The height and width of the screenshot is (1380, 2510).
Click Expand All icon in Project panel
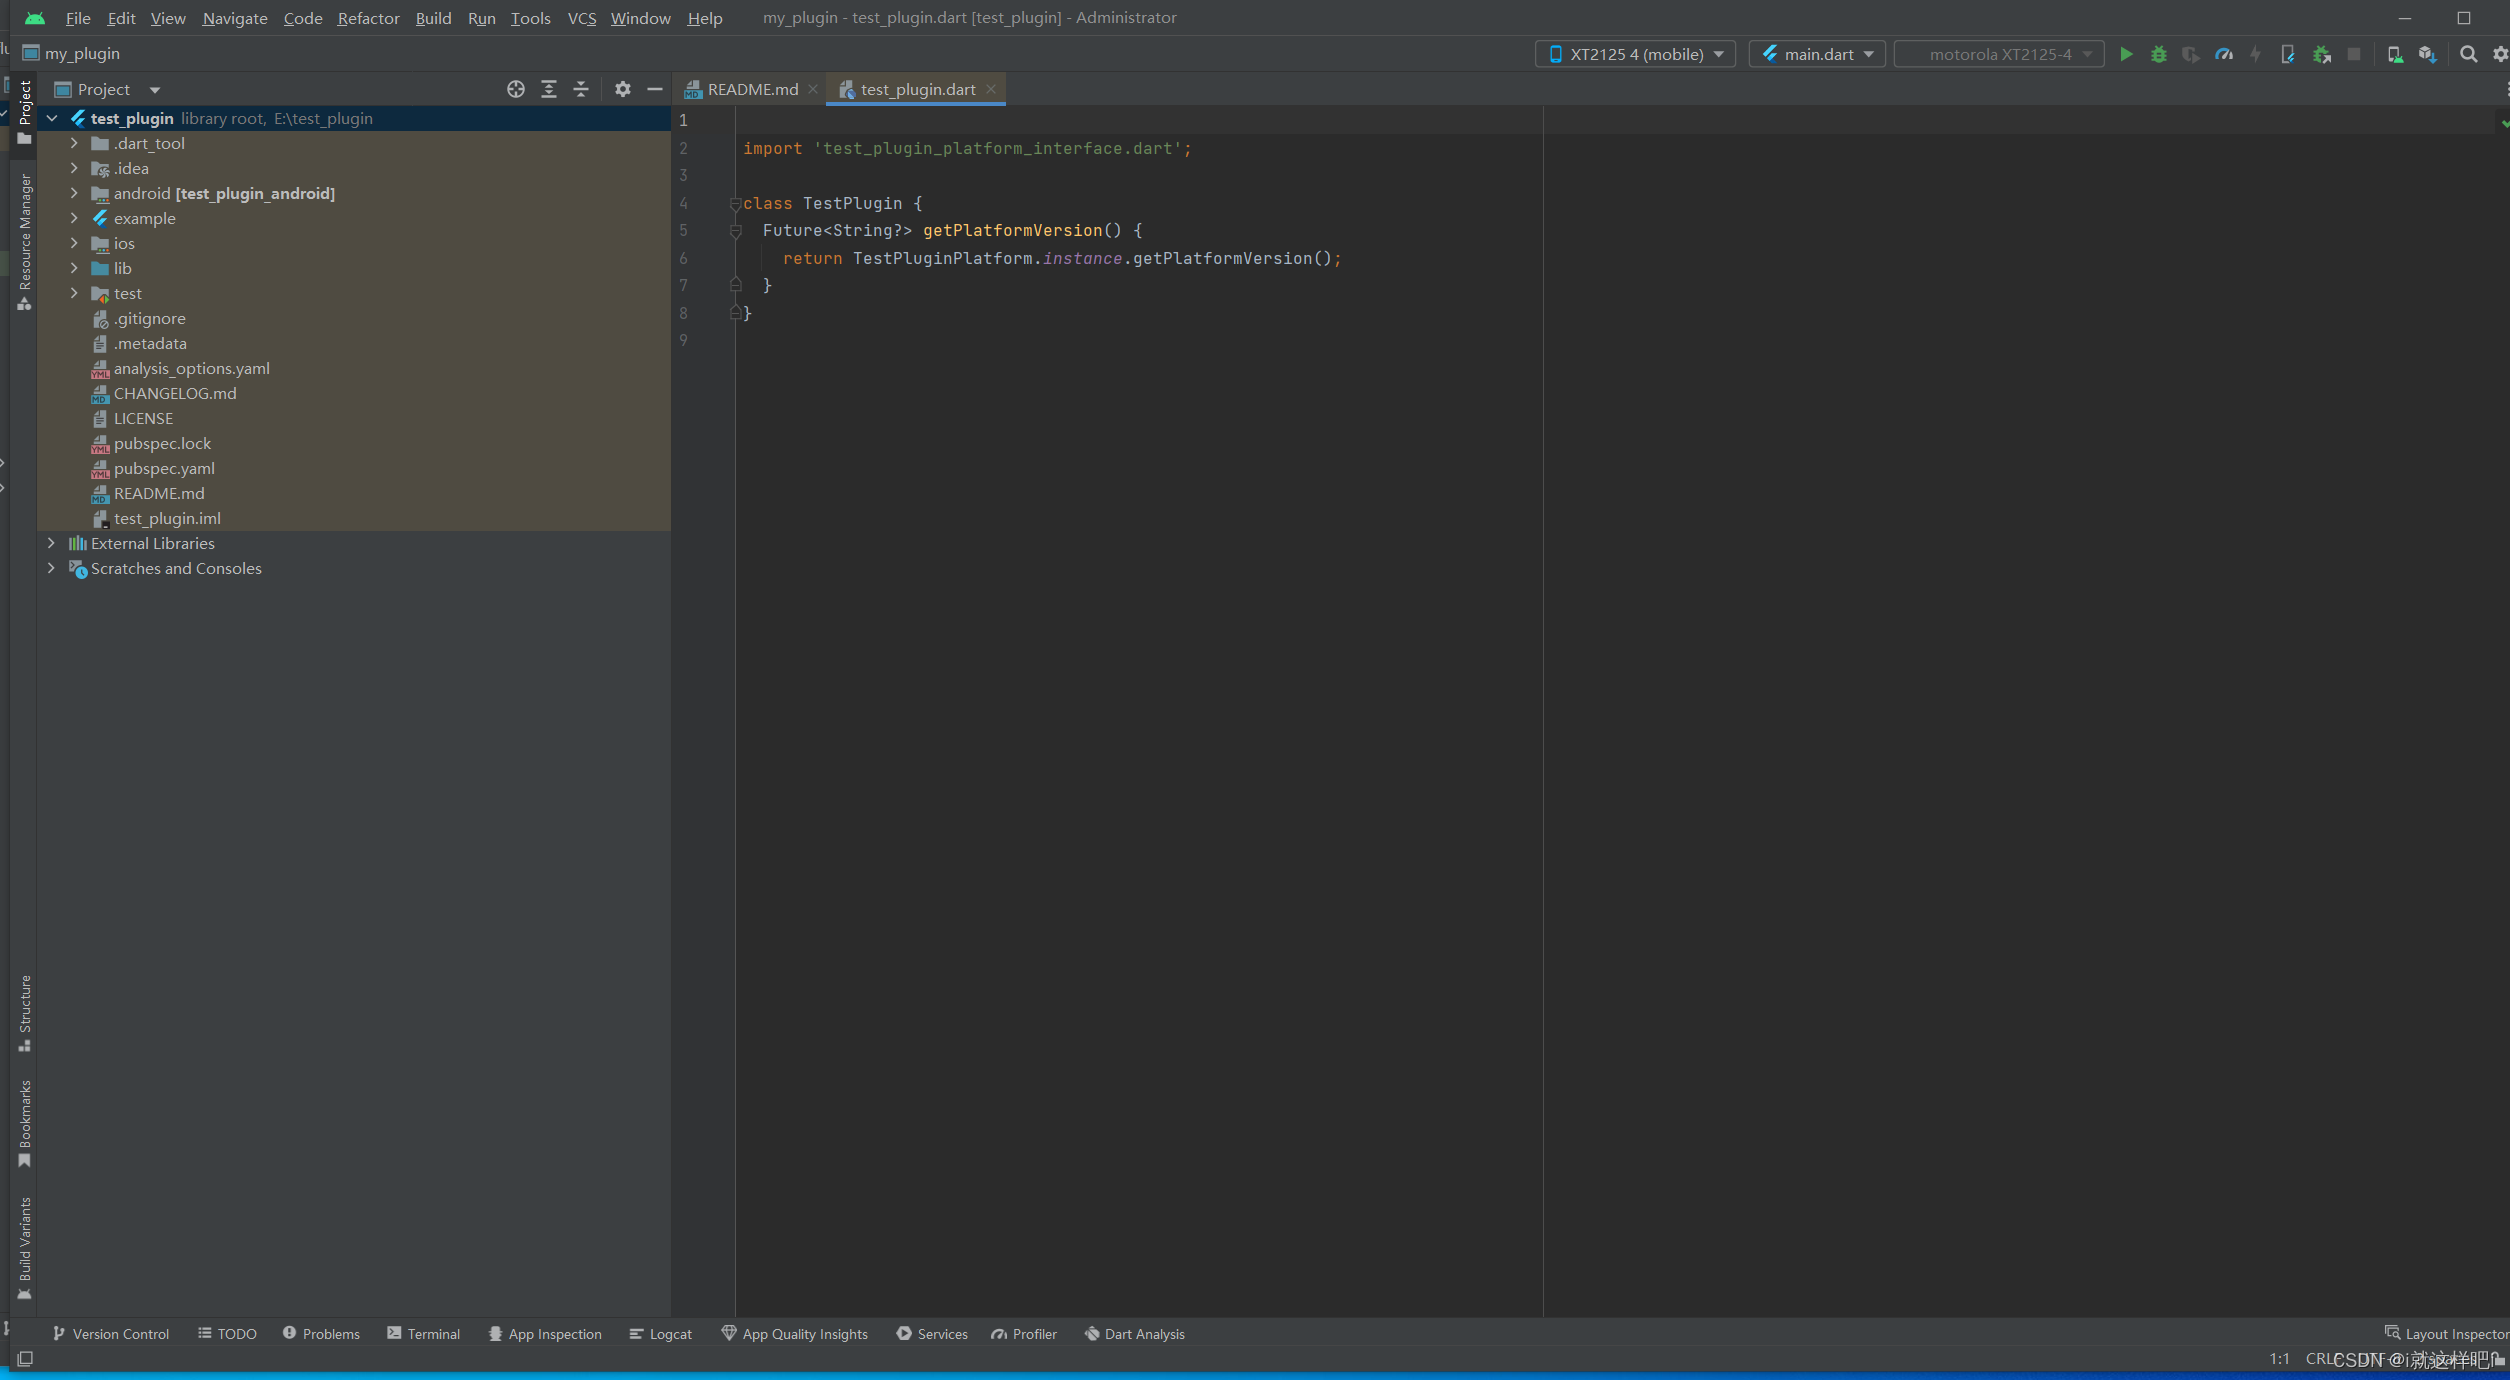point(549,89)
